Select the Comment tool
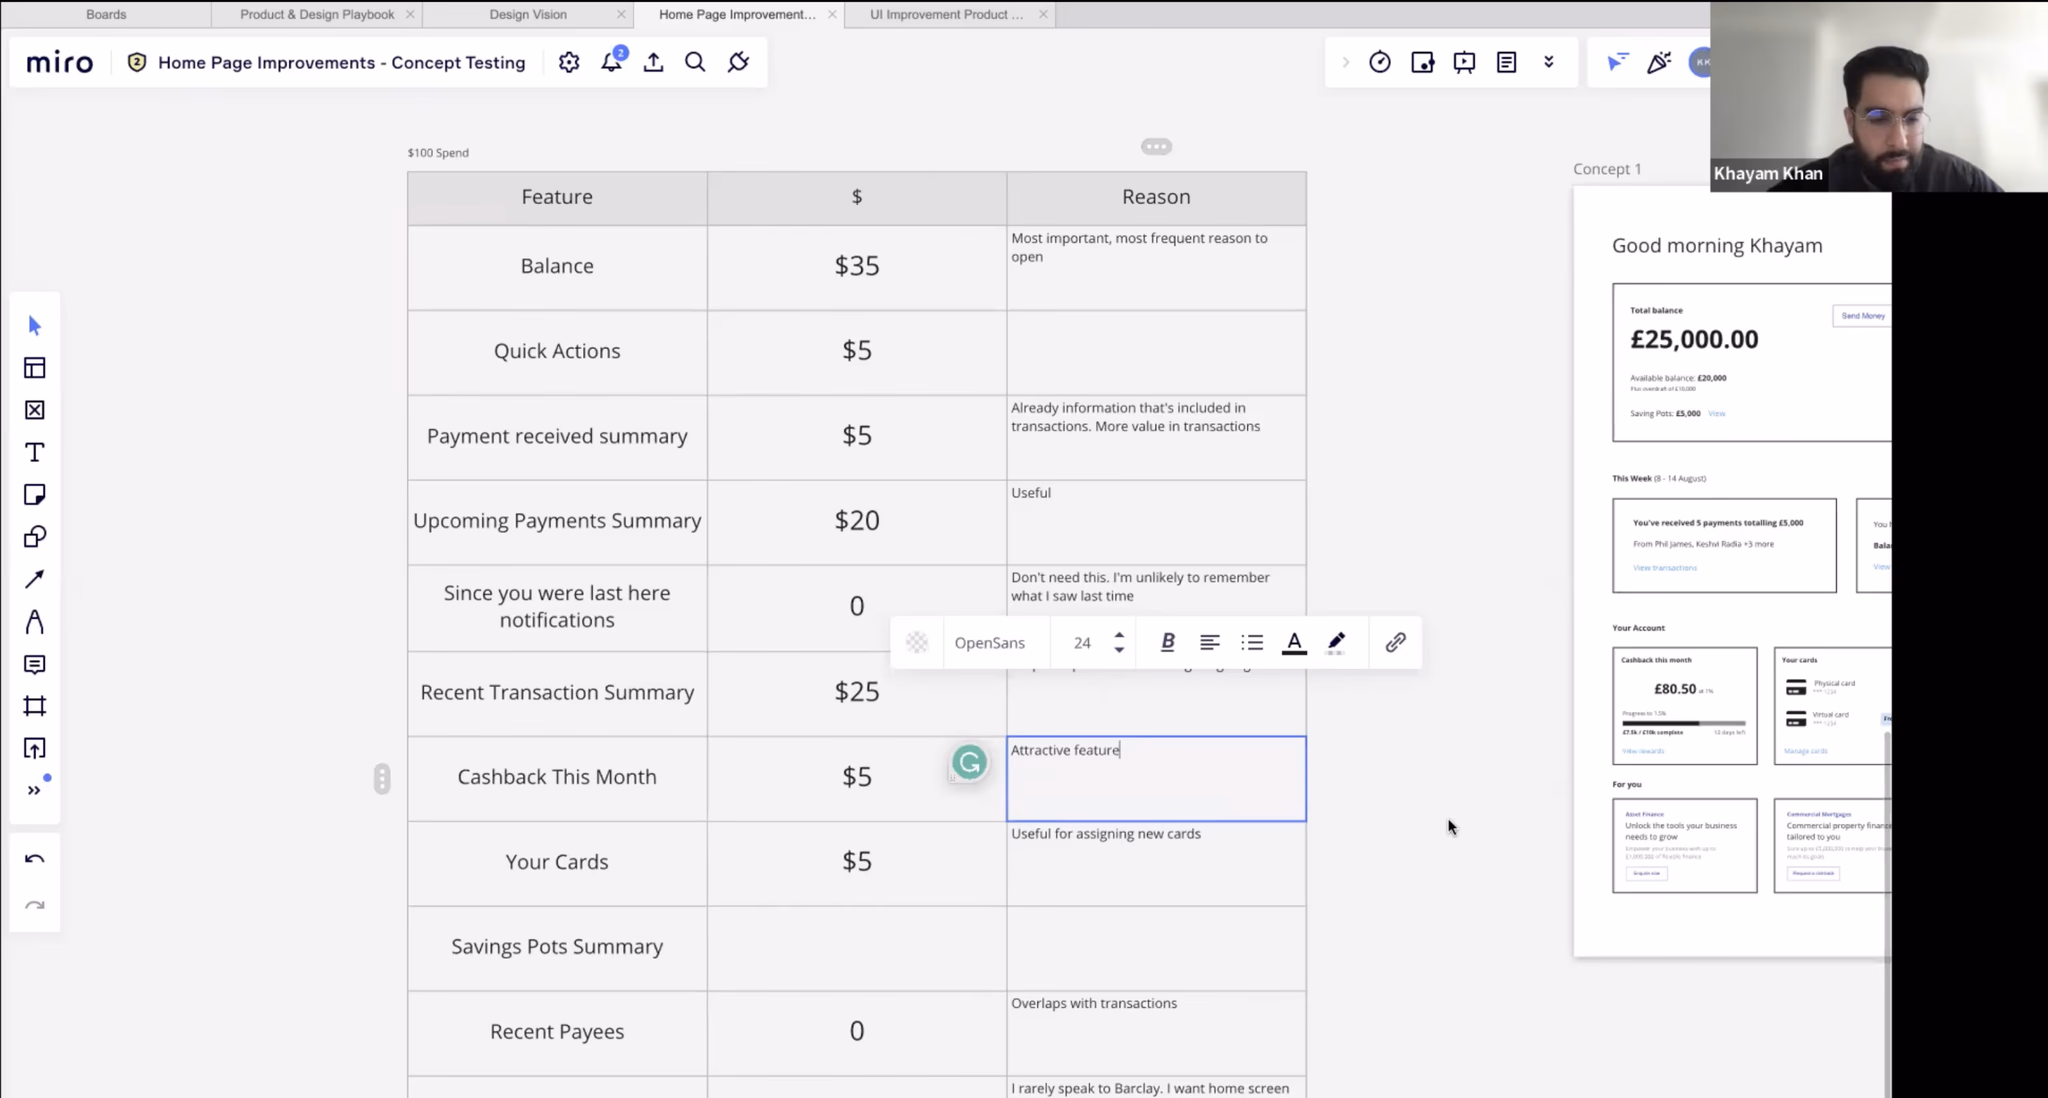2048x1098 pixels. pos(35,664)
